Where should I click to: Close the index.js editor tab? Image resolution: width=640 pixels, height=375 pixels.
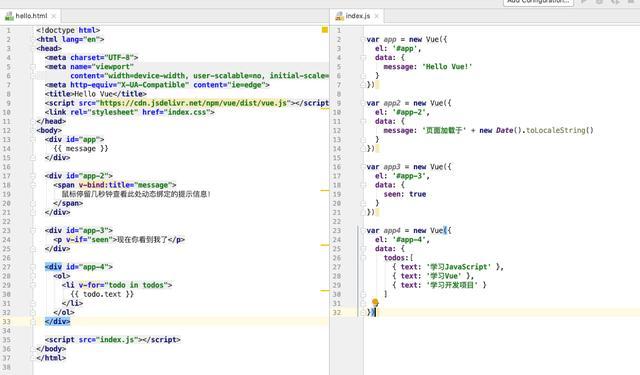[x=376, y=16]
